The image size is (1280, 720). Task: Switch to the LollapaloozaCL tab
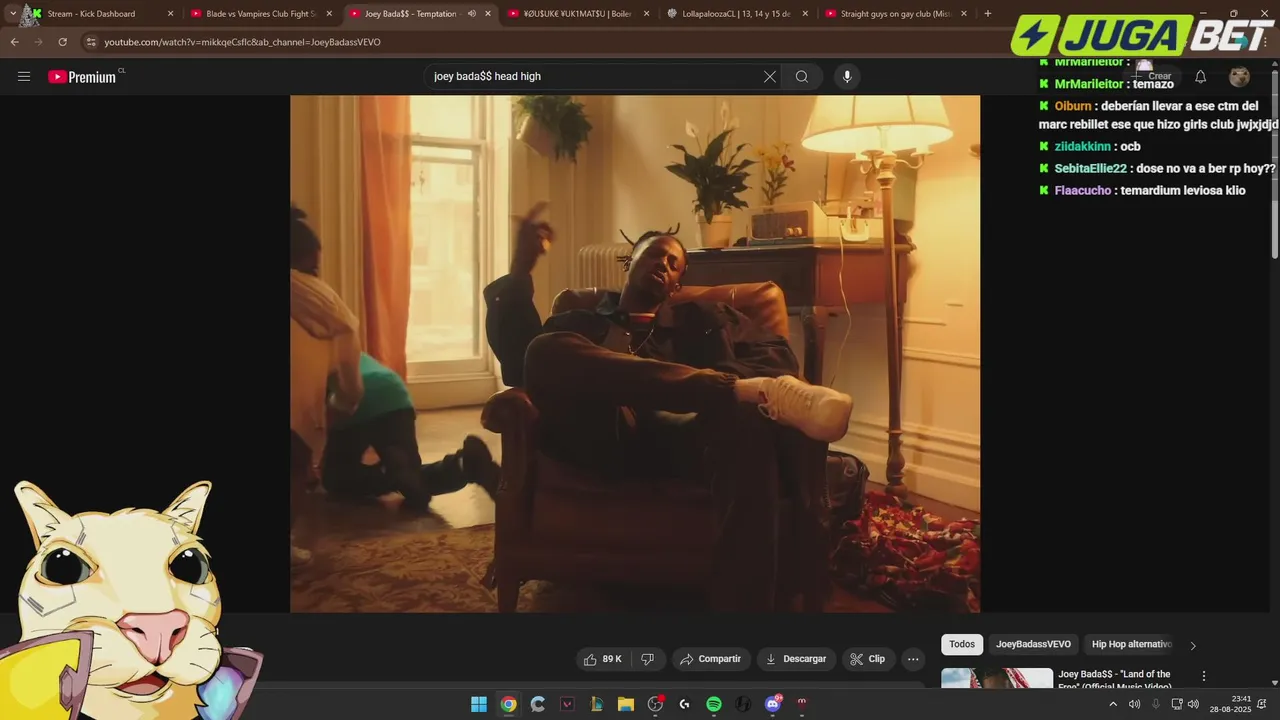(x=737, y=14)
